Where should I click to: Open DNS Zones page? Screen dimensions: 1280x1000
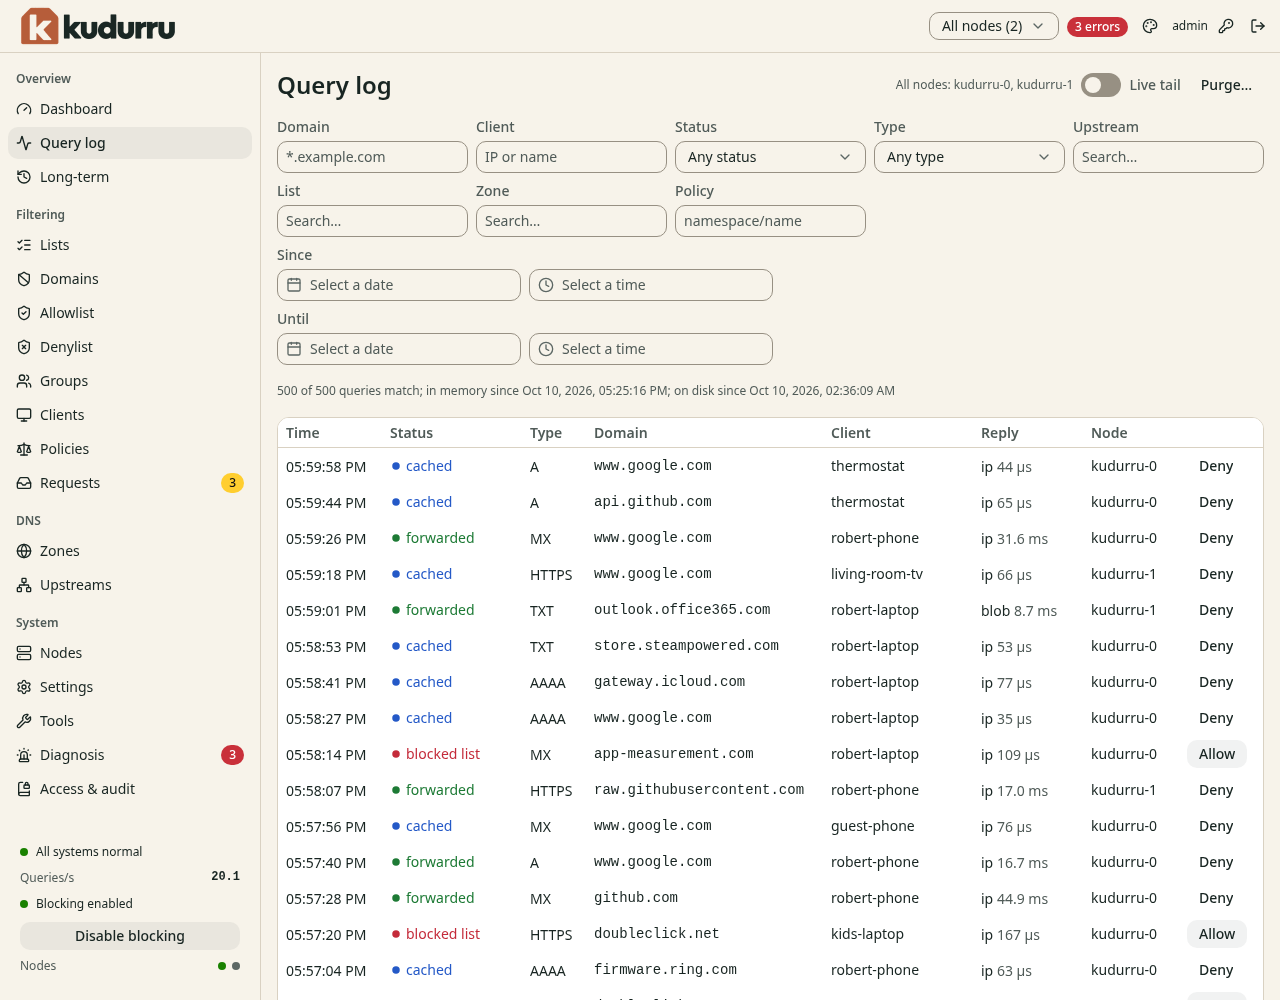(130, 551)
